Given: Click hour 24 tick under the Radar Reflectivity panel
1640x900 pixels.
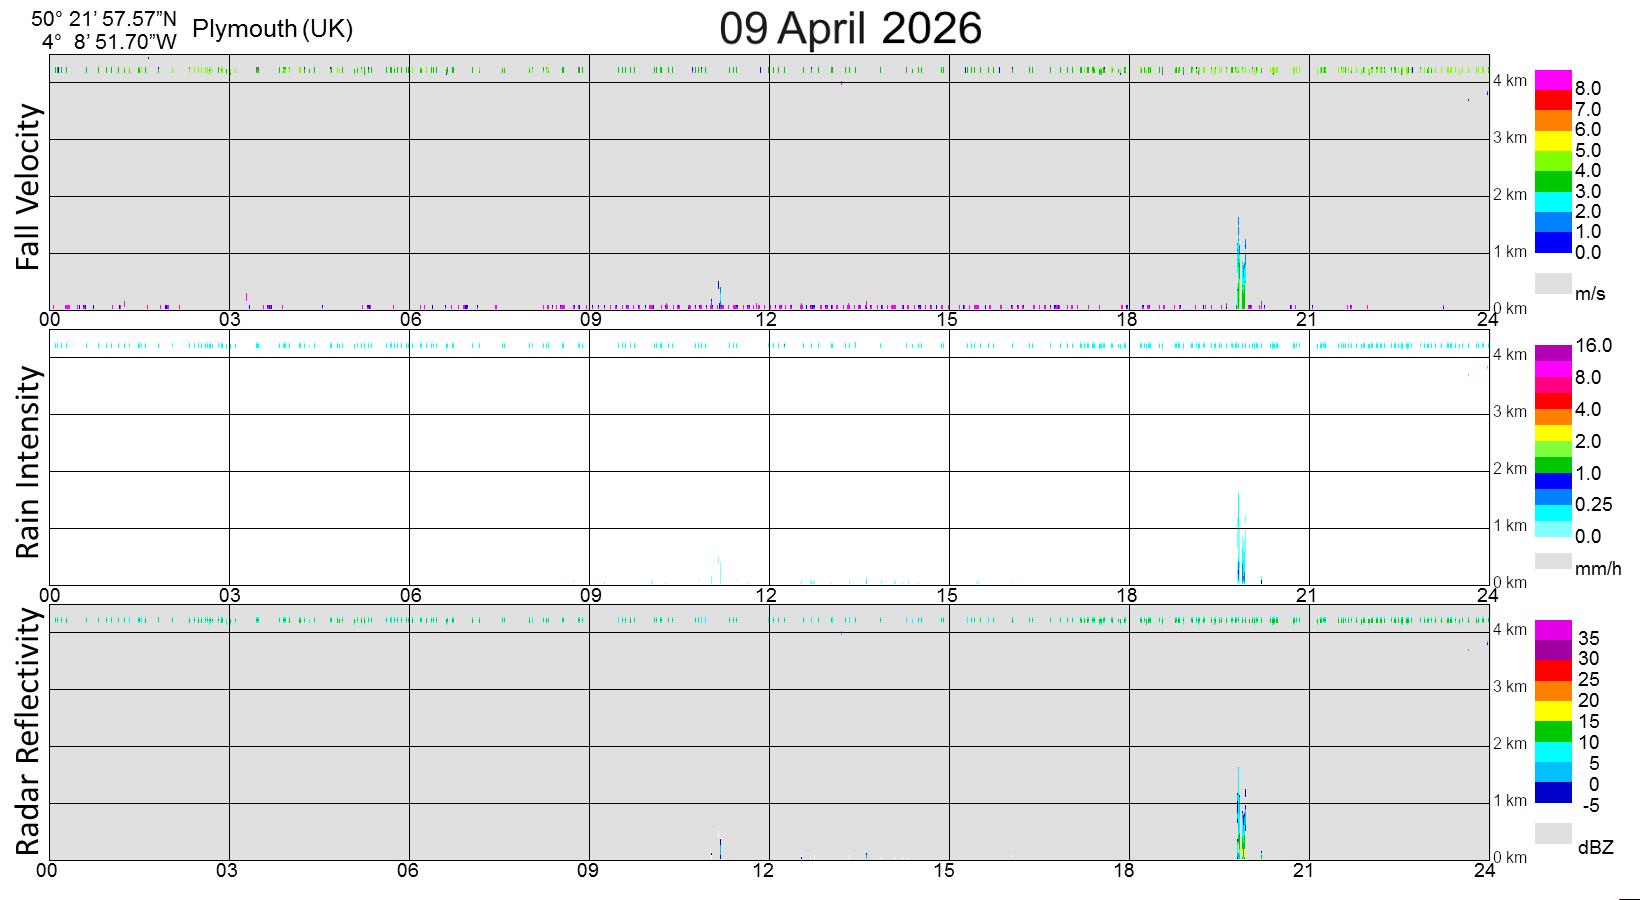Looking at the screenshot, I should click(x=1485, y=870).
